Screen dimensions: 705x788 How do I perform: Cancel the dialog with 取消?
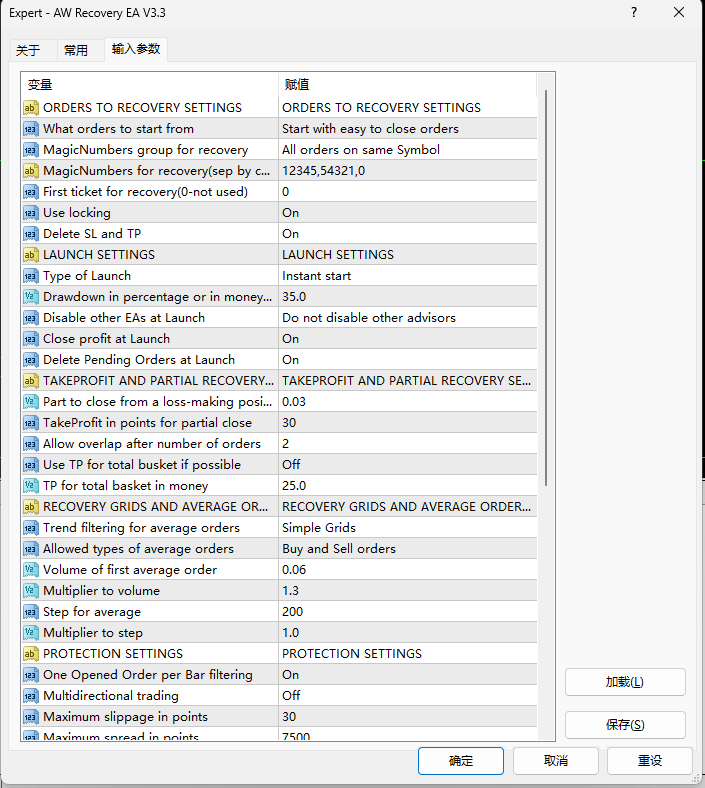click(x=556, y=761)
